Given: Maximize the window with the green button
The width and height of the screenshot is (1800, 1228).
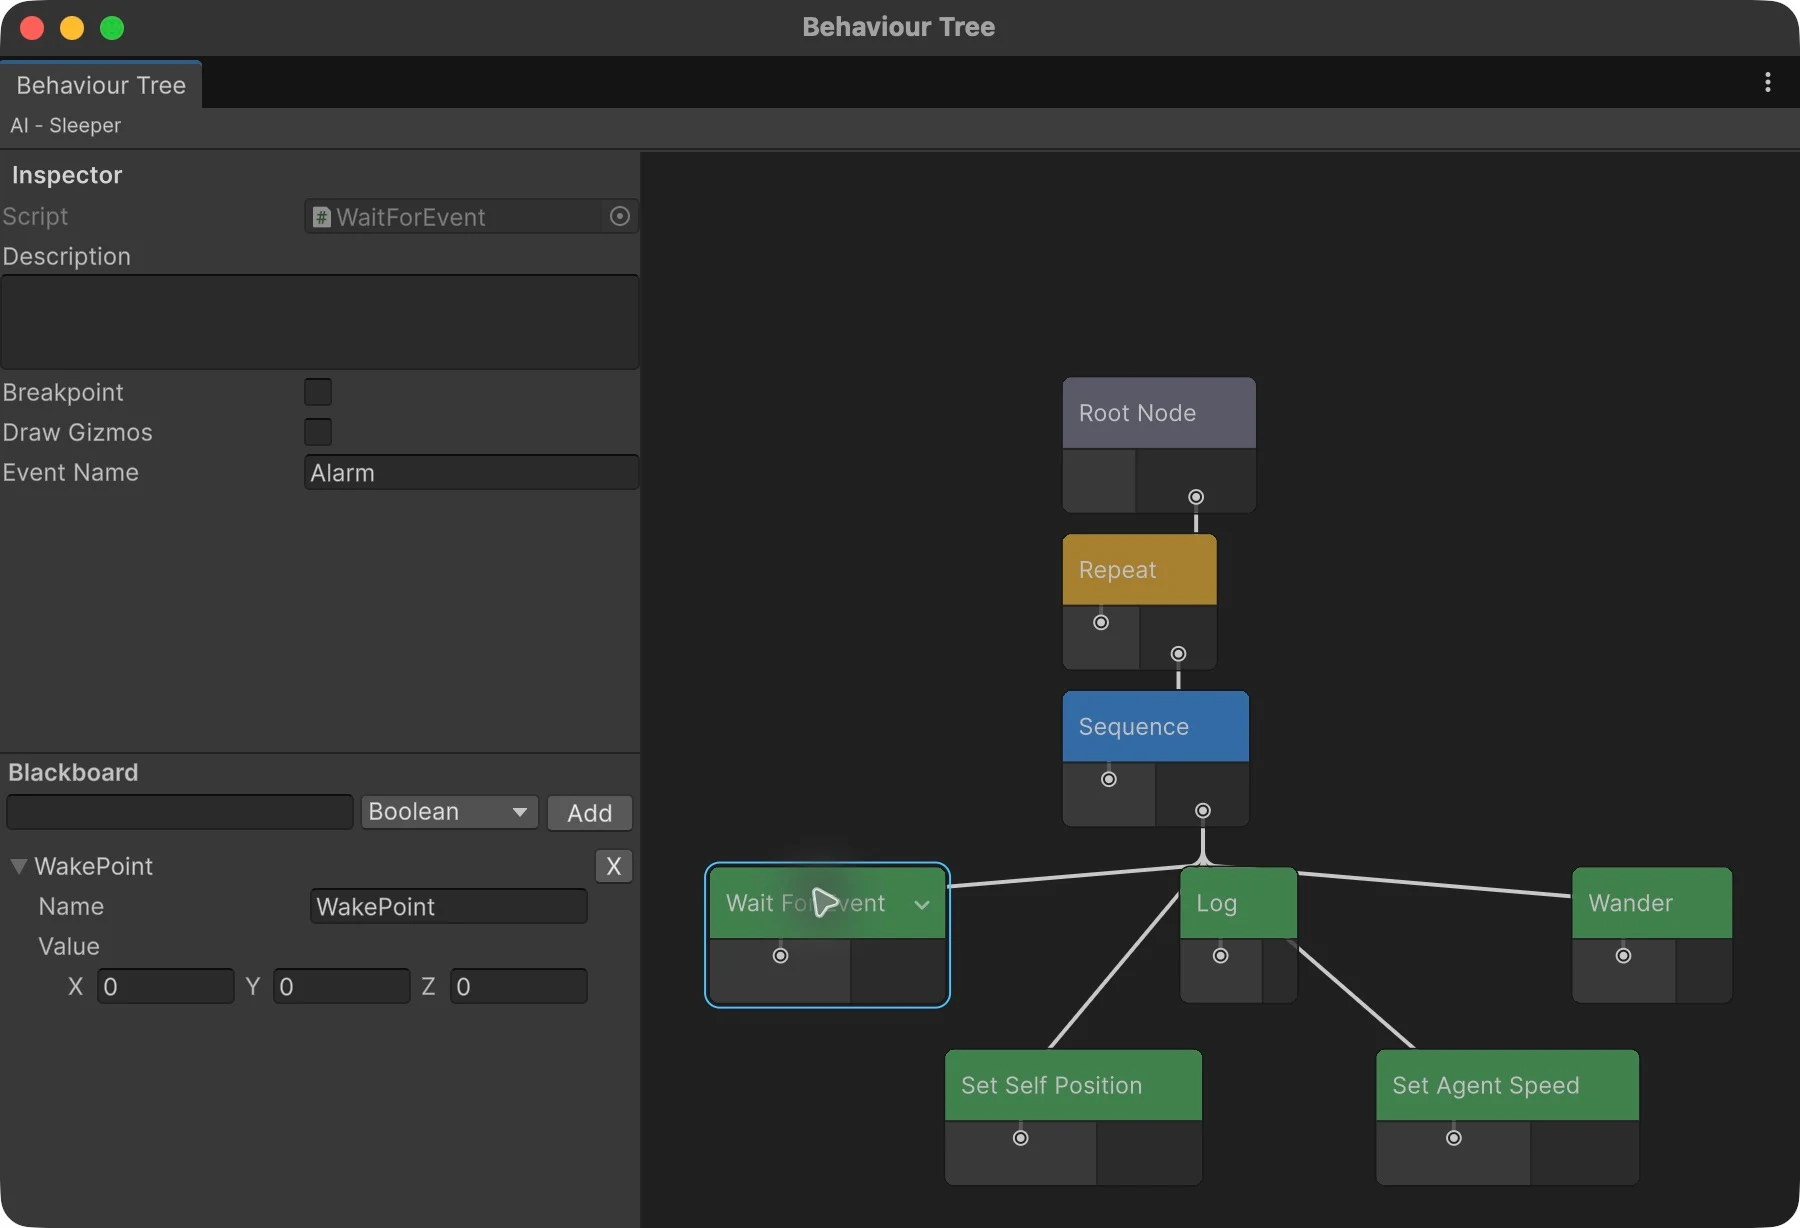Looking at the screenshot, I should [x=112, y=28].
